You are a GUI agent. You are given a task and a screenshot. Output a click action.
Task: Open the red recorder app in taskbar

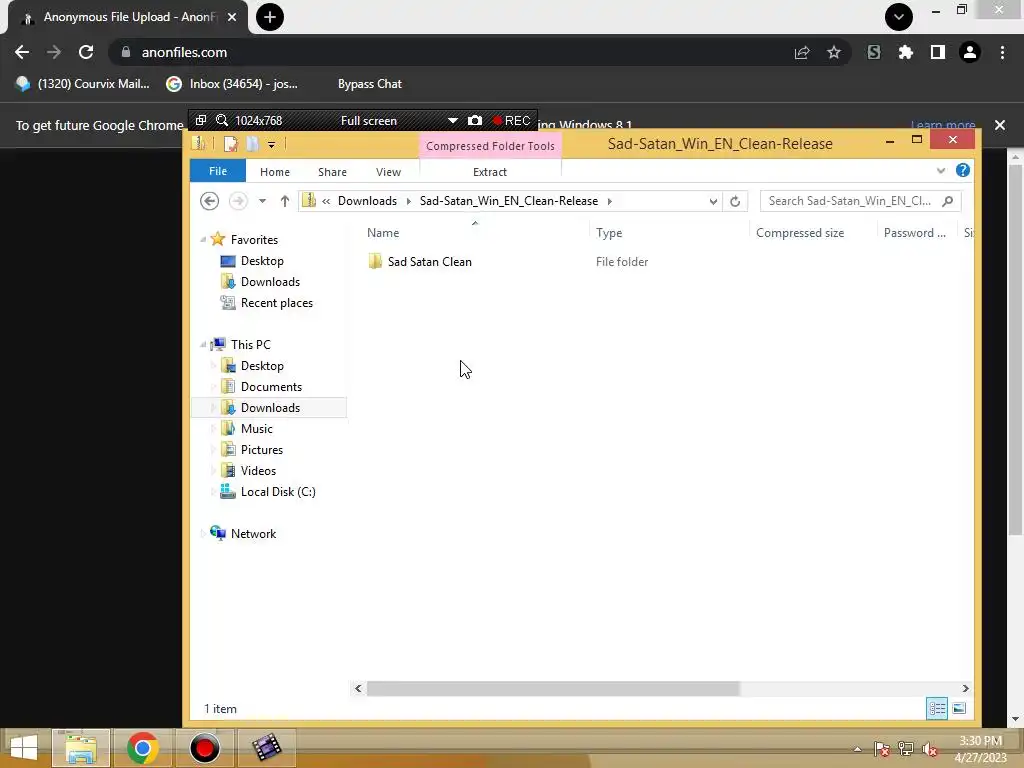(204, 748)
